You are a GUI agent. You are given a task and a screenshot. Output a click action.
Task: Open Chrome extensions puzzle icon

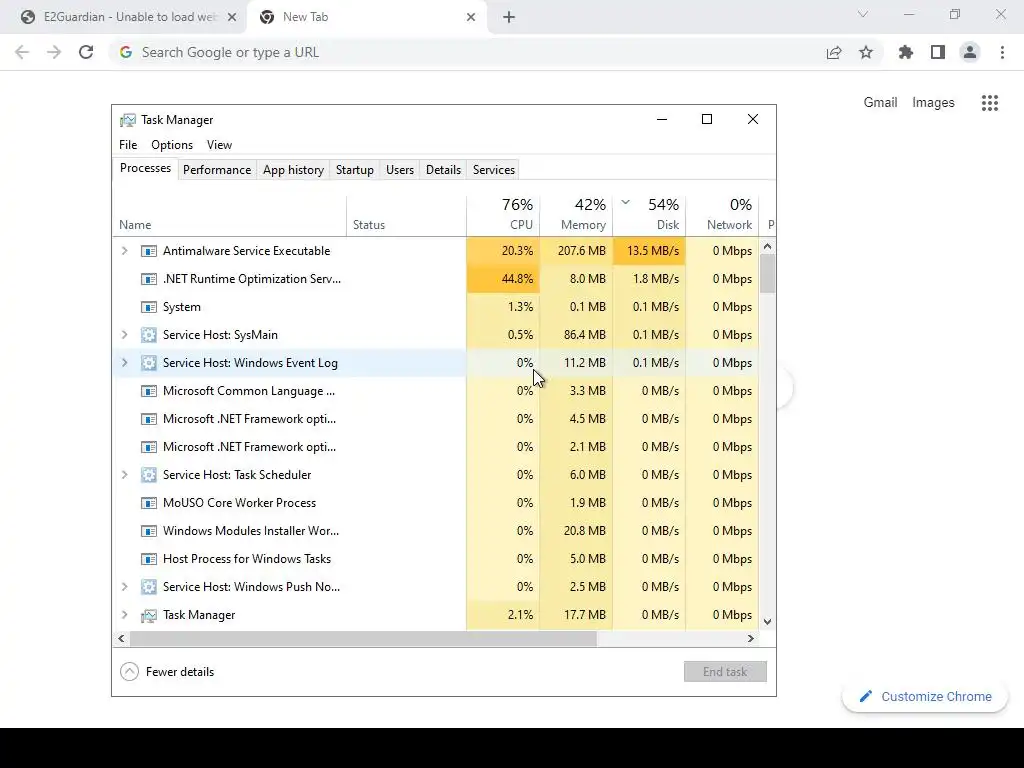click(x=906, y=52)
